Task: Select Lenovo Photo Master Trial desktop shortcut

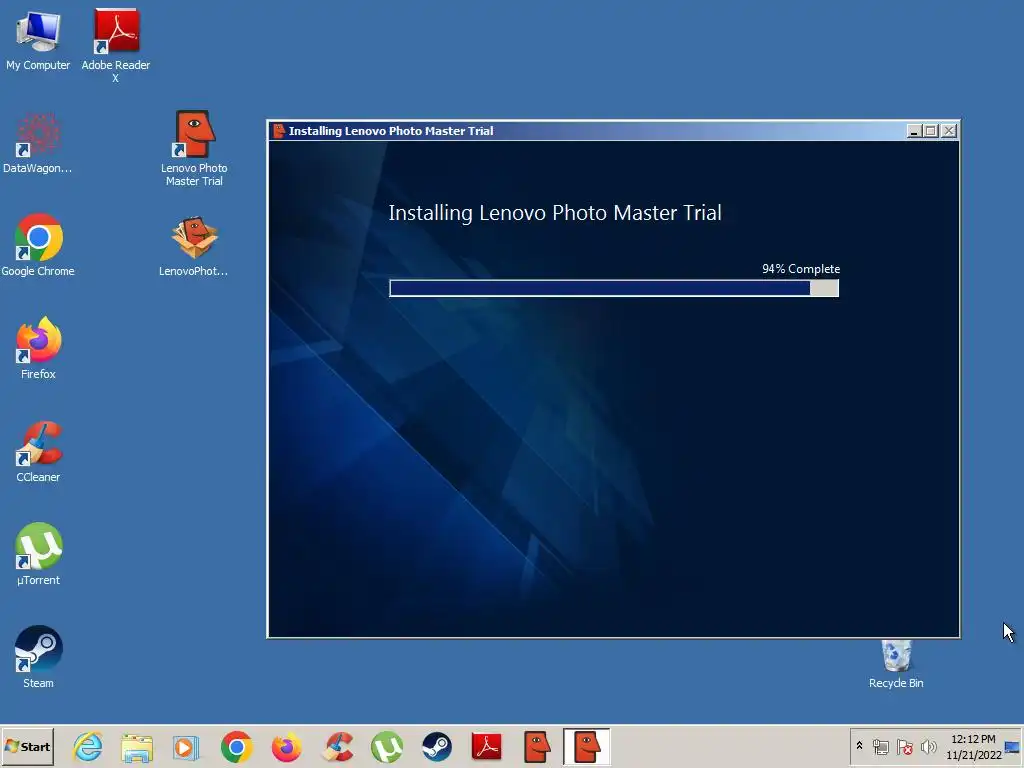Action: tap(194, 149)
